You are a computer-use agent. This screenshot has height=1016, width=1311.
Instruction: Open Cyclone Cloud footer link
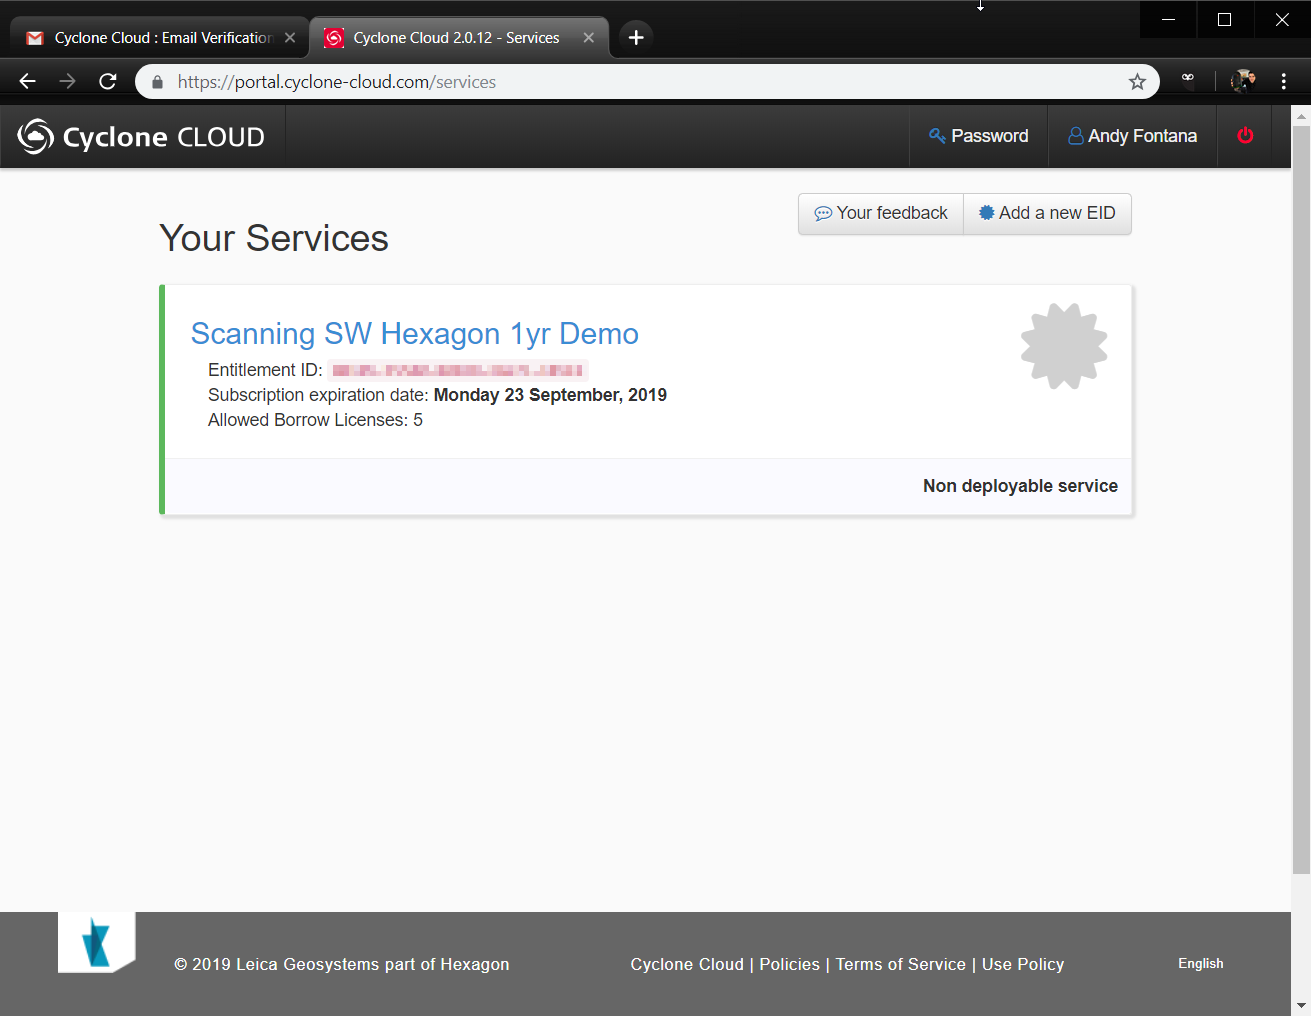687,964
